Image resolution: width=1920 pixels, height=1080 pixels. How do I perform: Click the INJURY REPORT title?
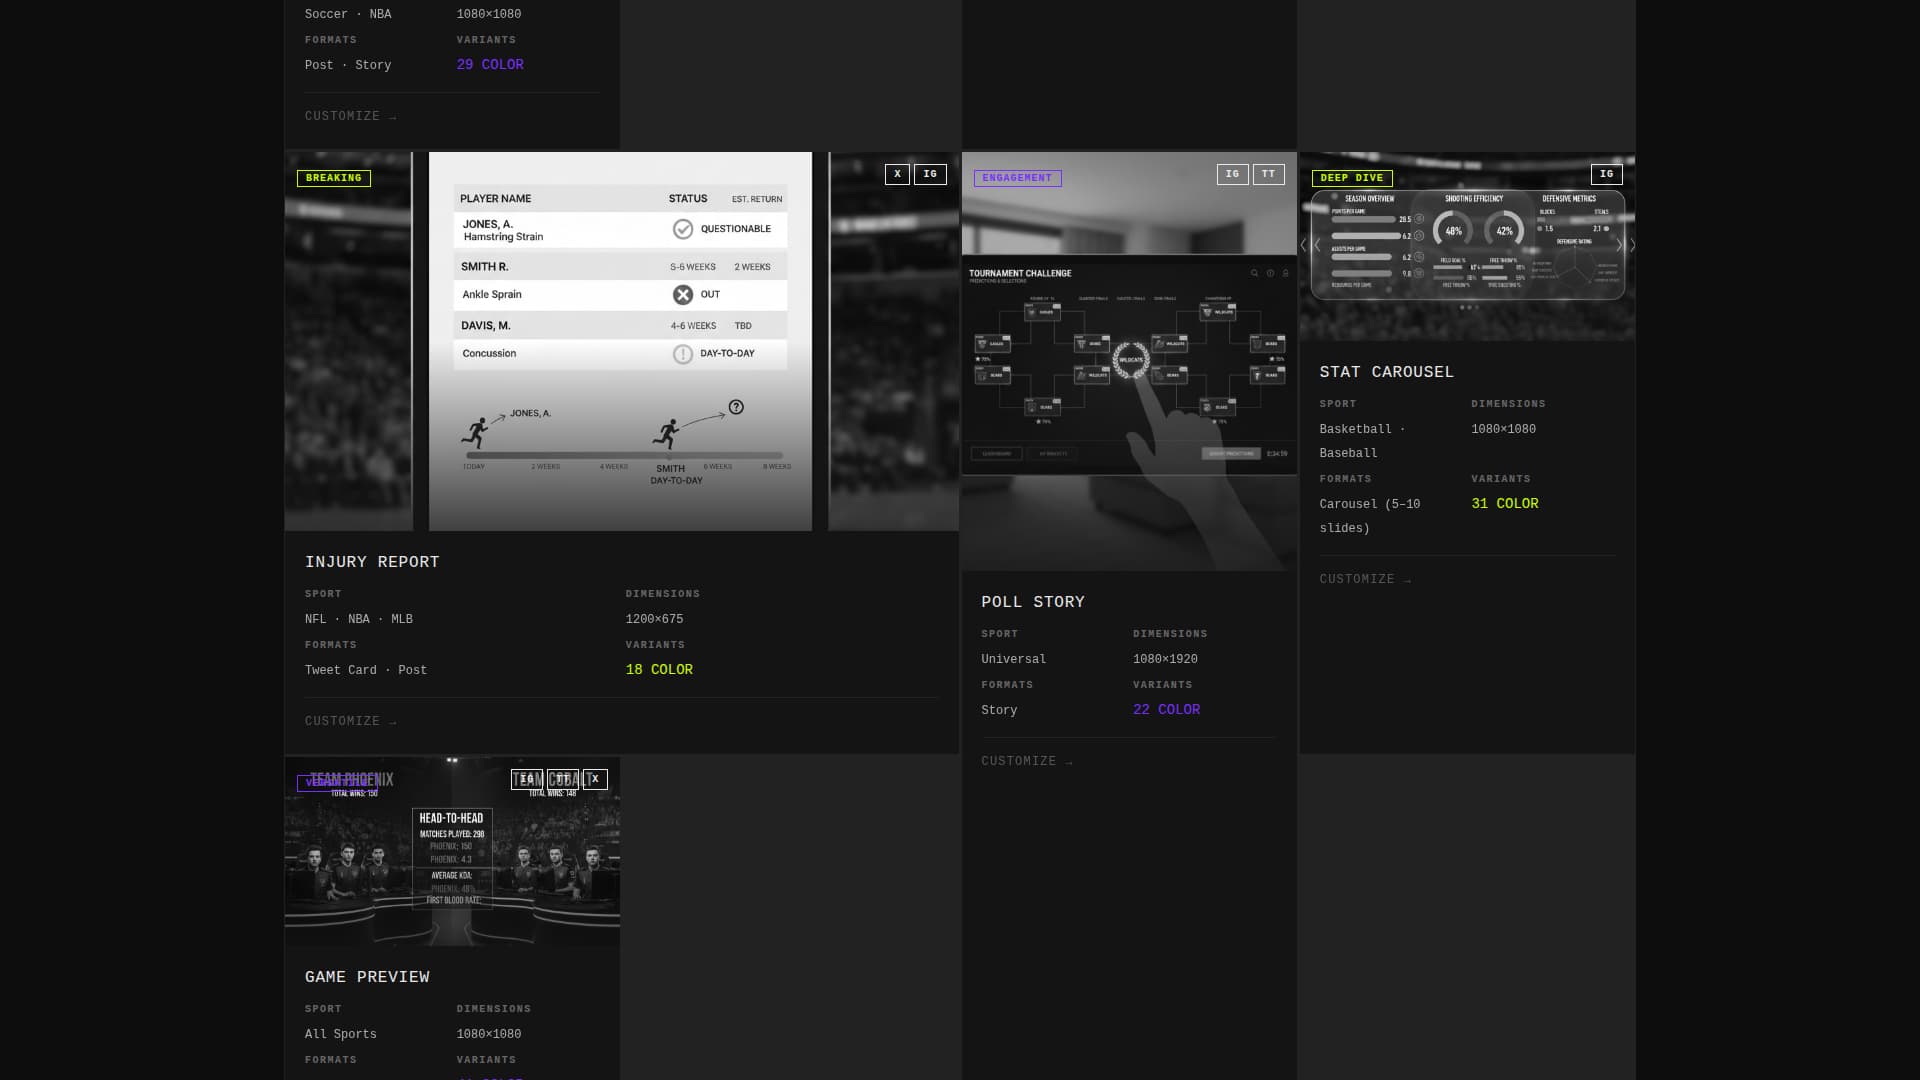coord(372,562)
